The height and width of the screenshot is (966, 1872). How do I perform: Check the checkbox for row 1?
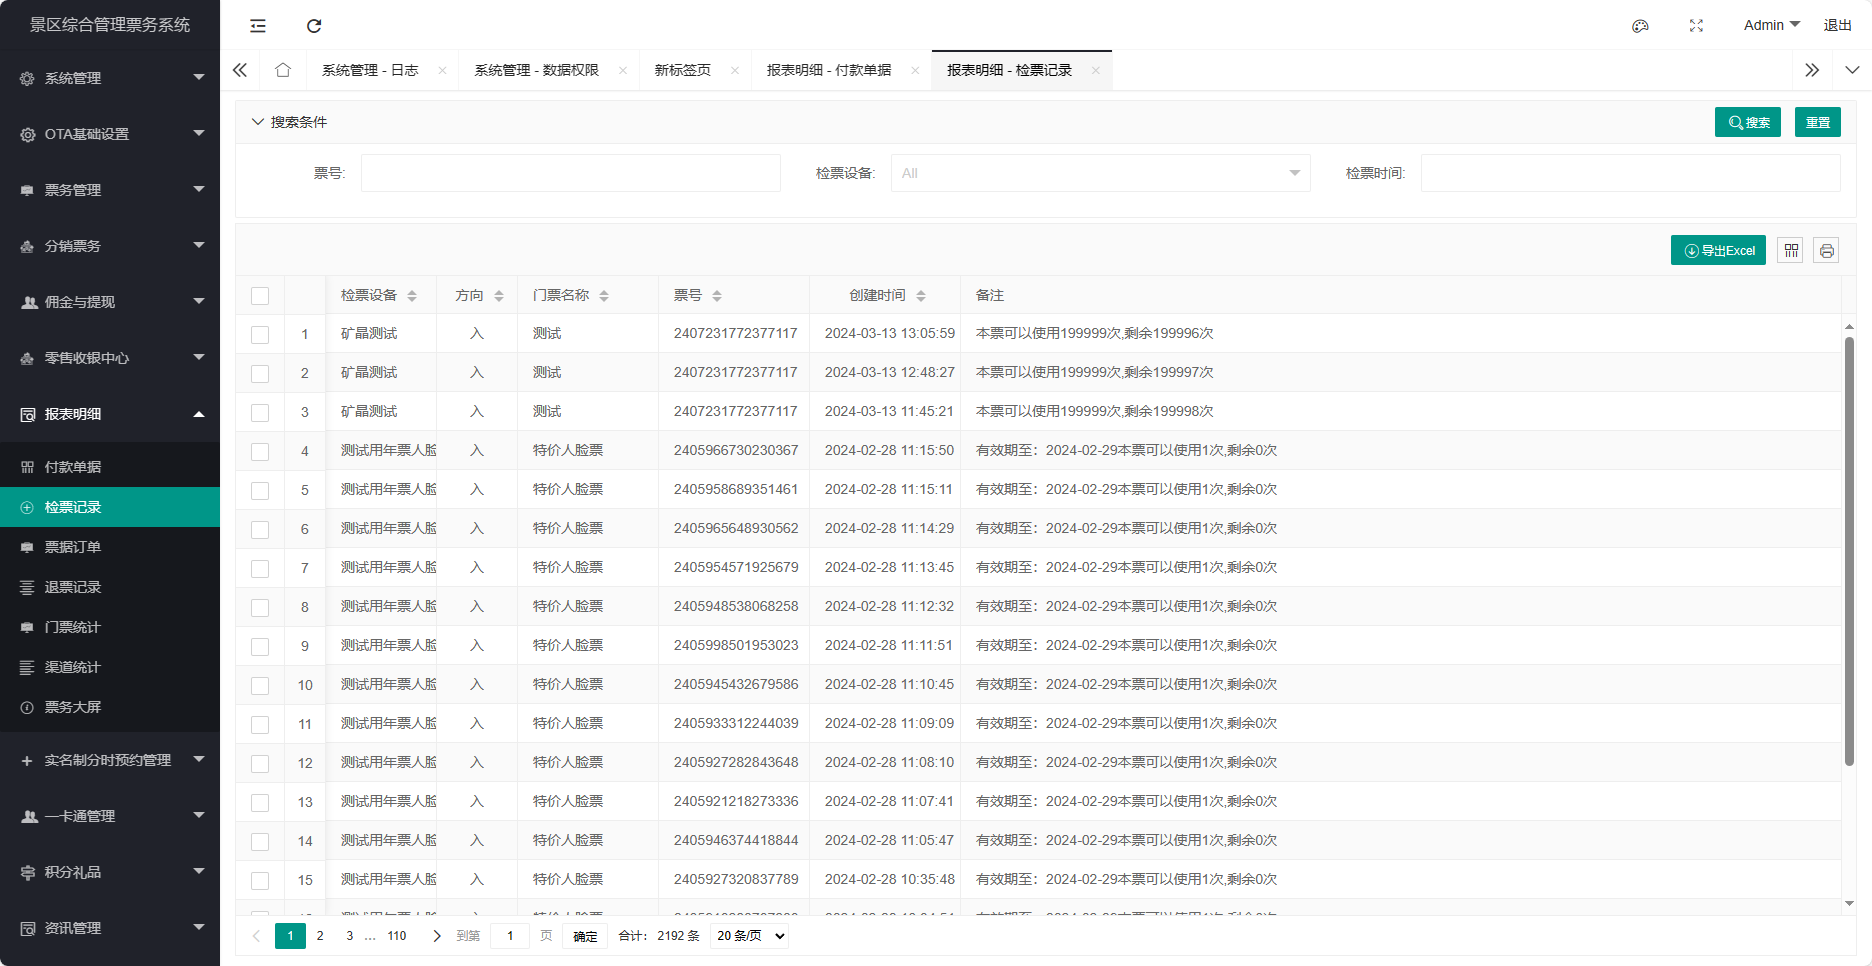coord(260,335)
